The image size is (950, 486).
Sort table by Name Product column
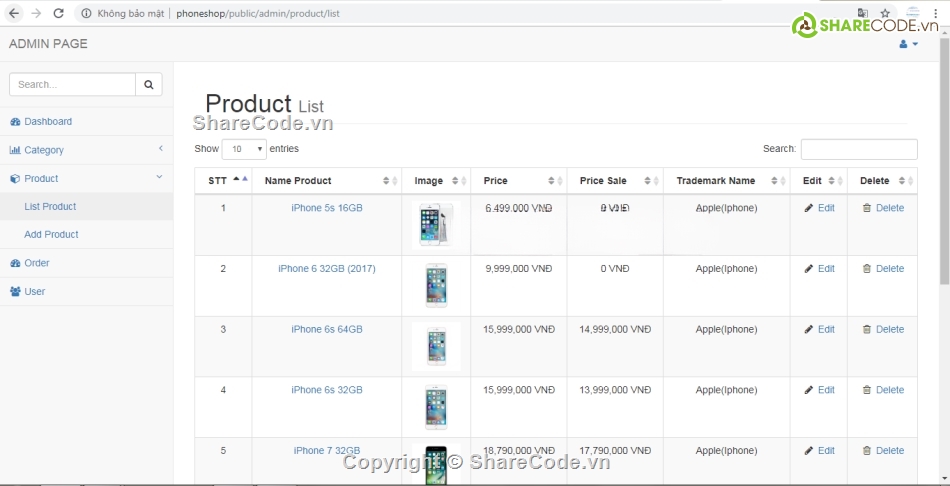click(327, 181)
